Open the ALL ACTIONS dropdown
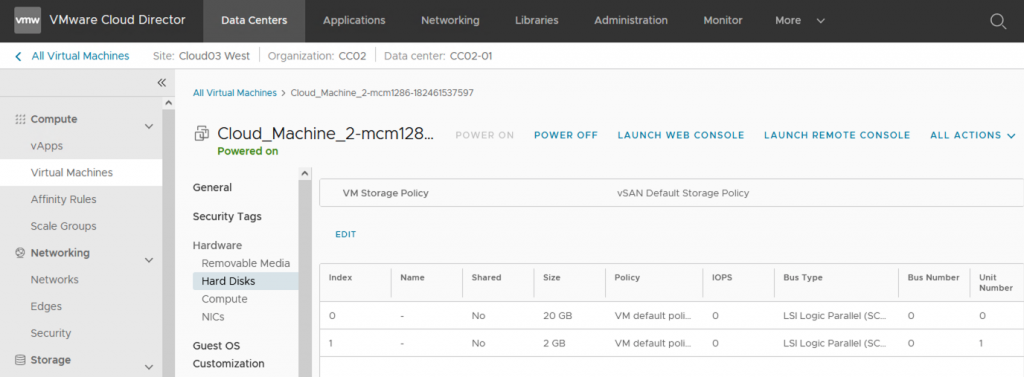The height and width of the screenshot is (377, 1024). pyautogui.click(x=972, y=135)
